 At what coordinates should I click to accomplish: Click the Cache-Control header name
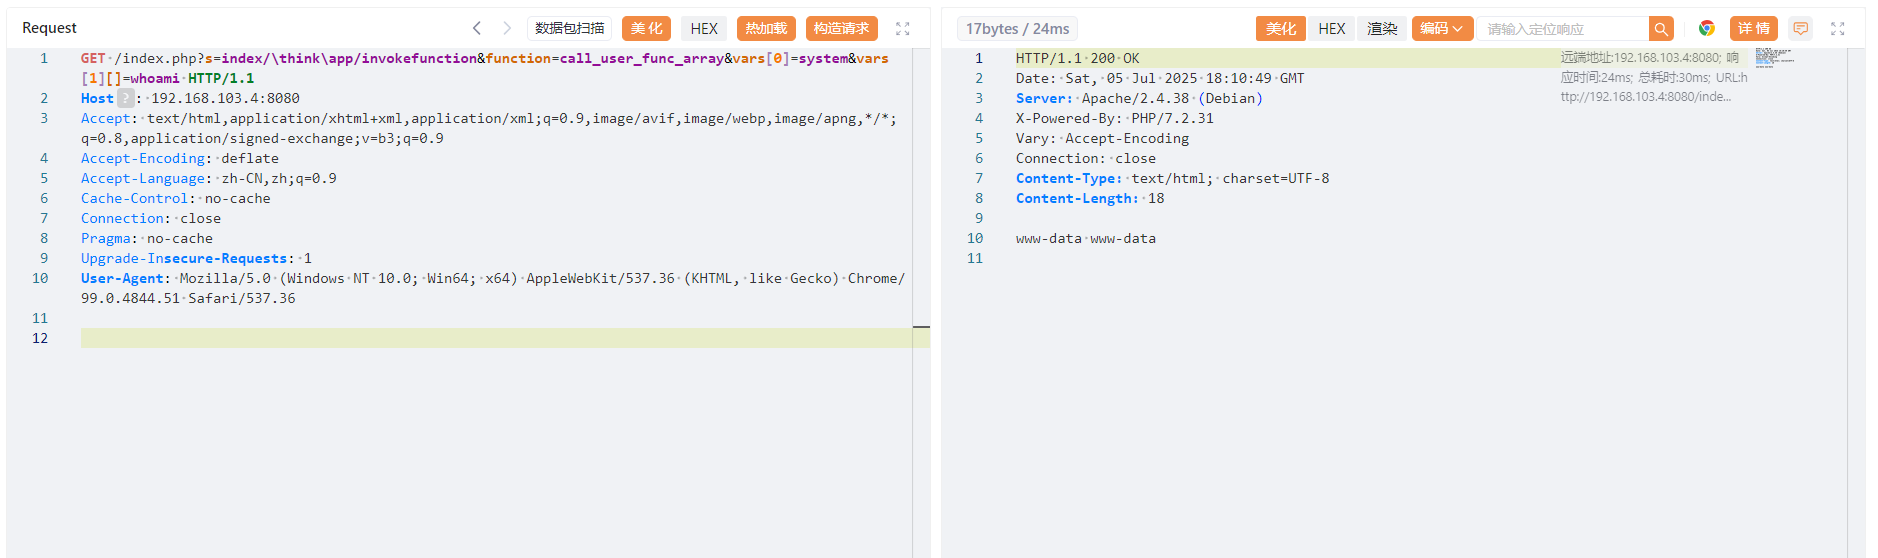pos(135,198)
